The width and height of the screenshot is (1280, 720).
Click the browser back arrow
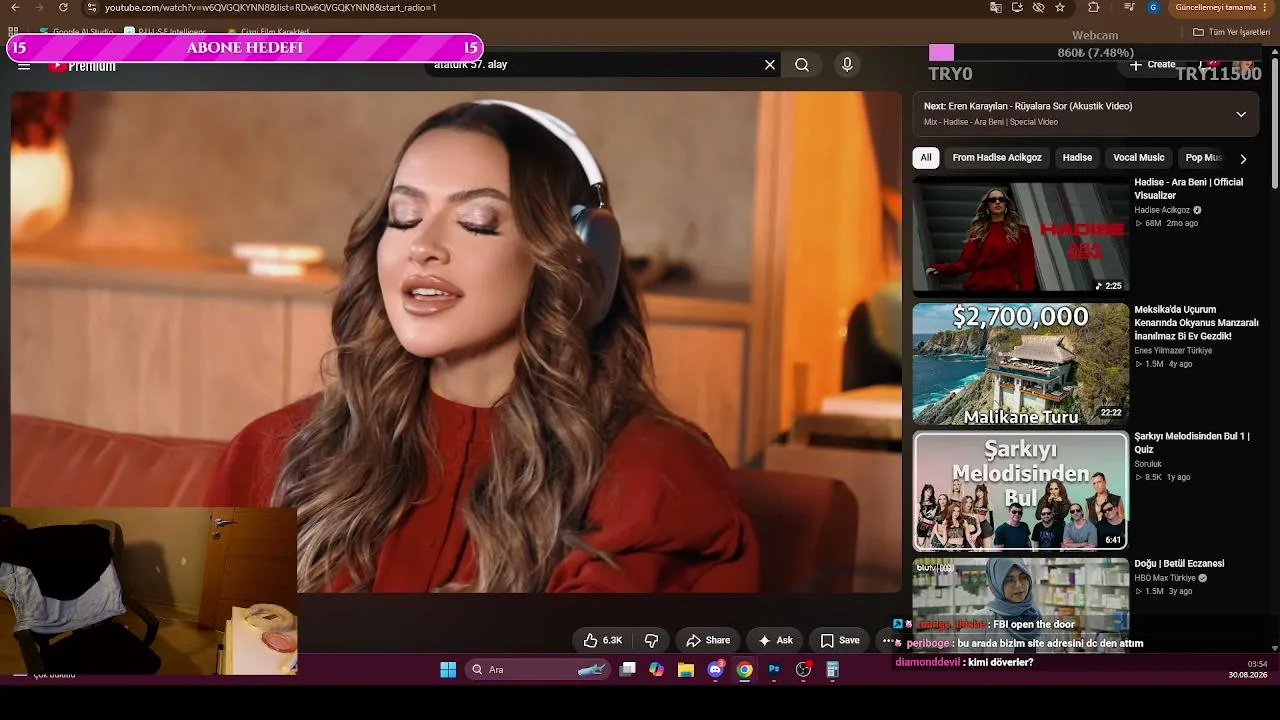[x=15, y=8]
